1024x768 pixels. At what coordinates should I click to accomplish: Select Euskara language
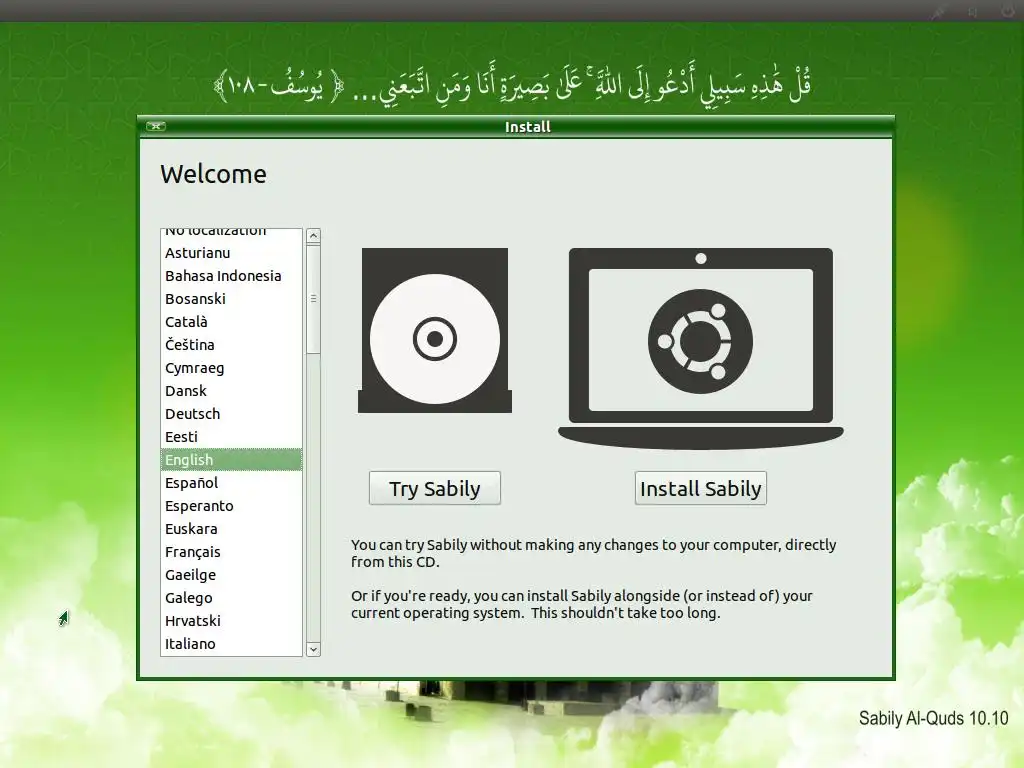231,528
